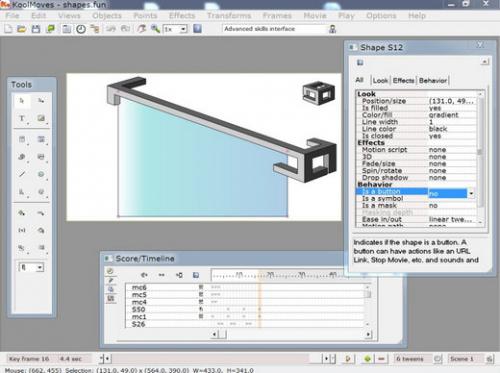500x373 pixels.
Task: Click the Open file folder icon
Action: pos(22,29)
